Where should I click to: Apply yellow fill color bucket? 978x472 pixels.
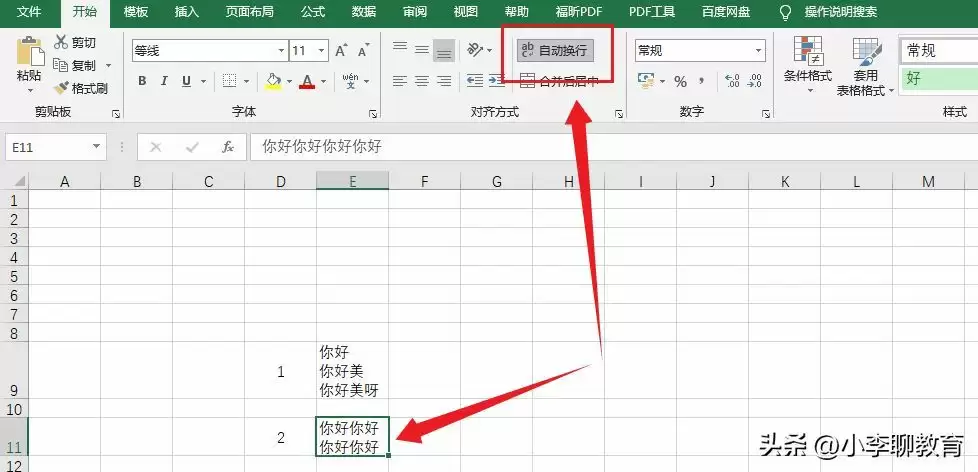coord(273,81)
